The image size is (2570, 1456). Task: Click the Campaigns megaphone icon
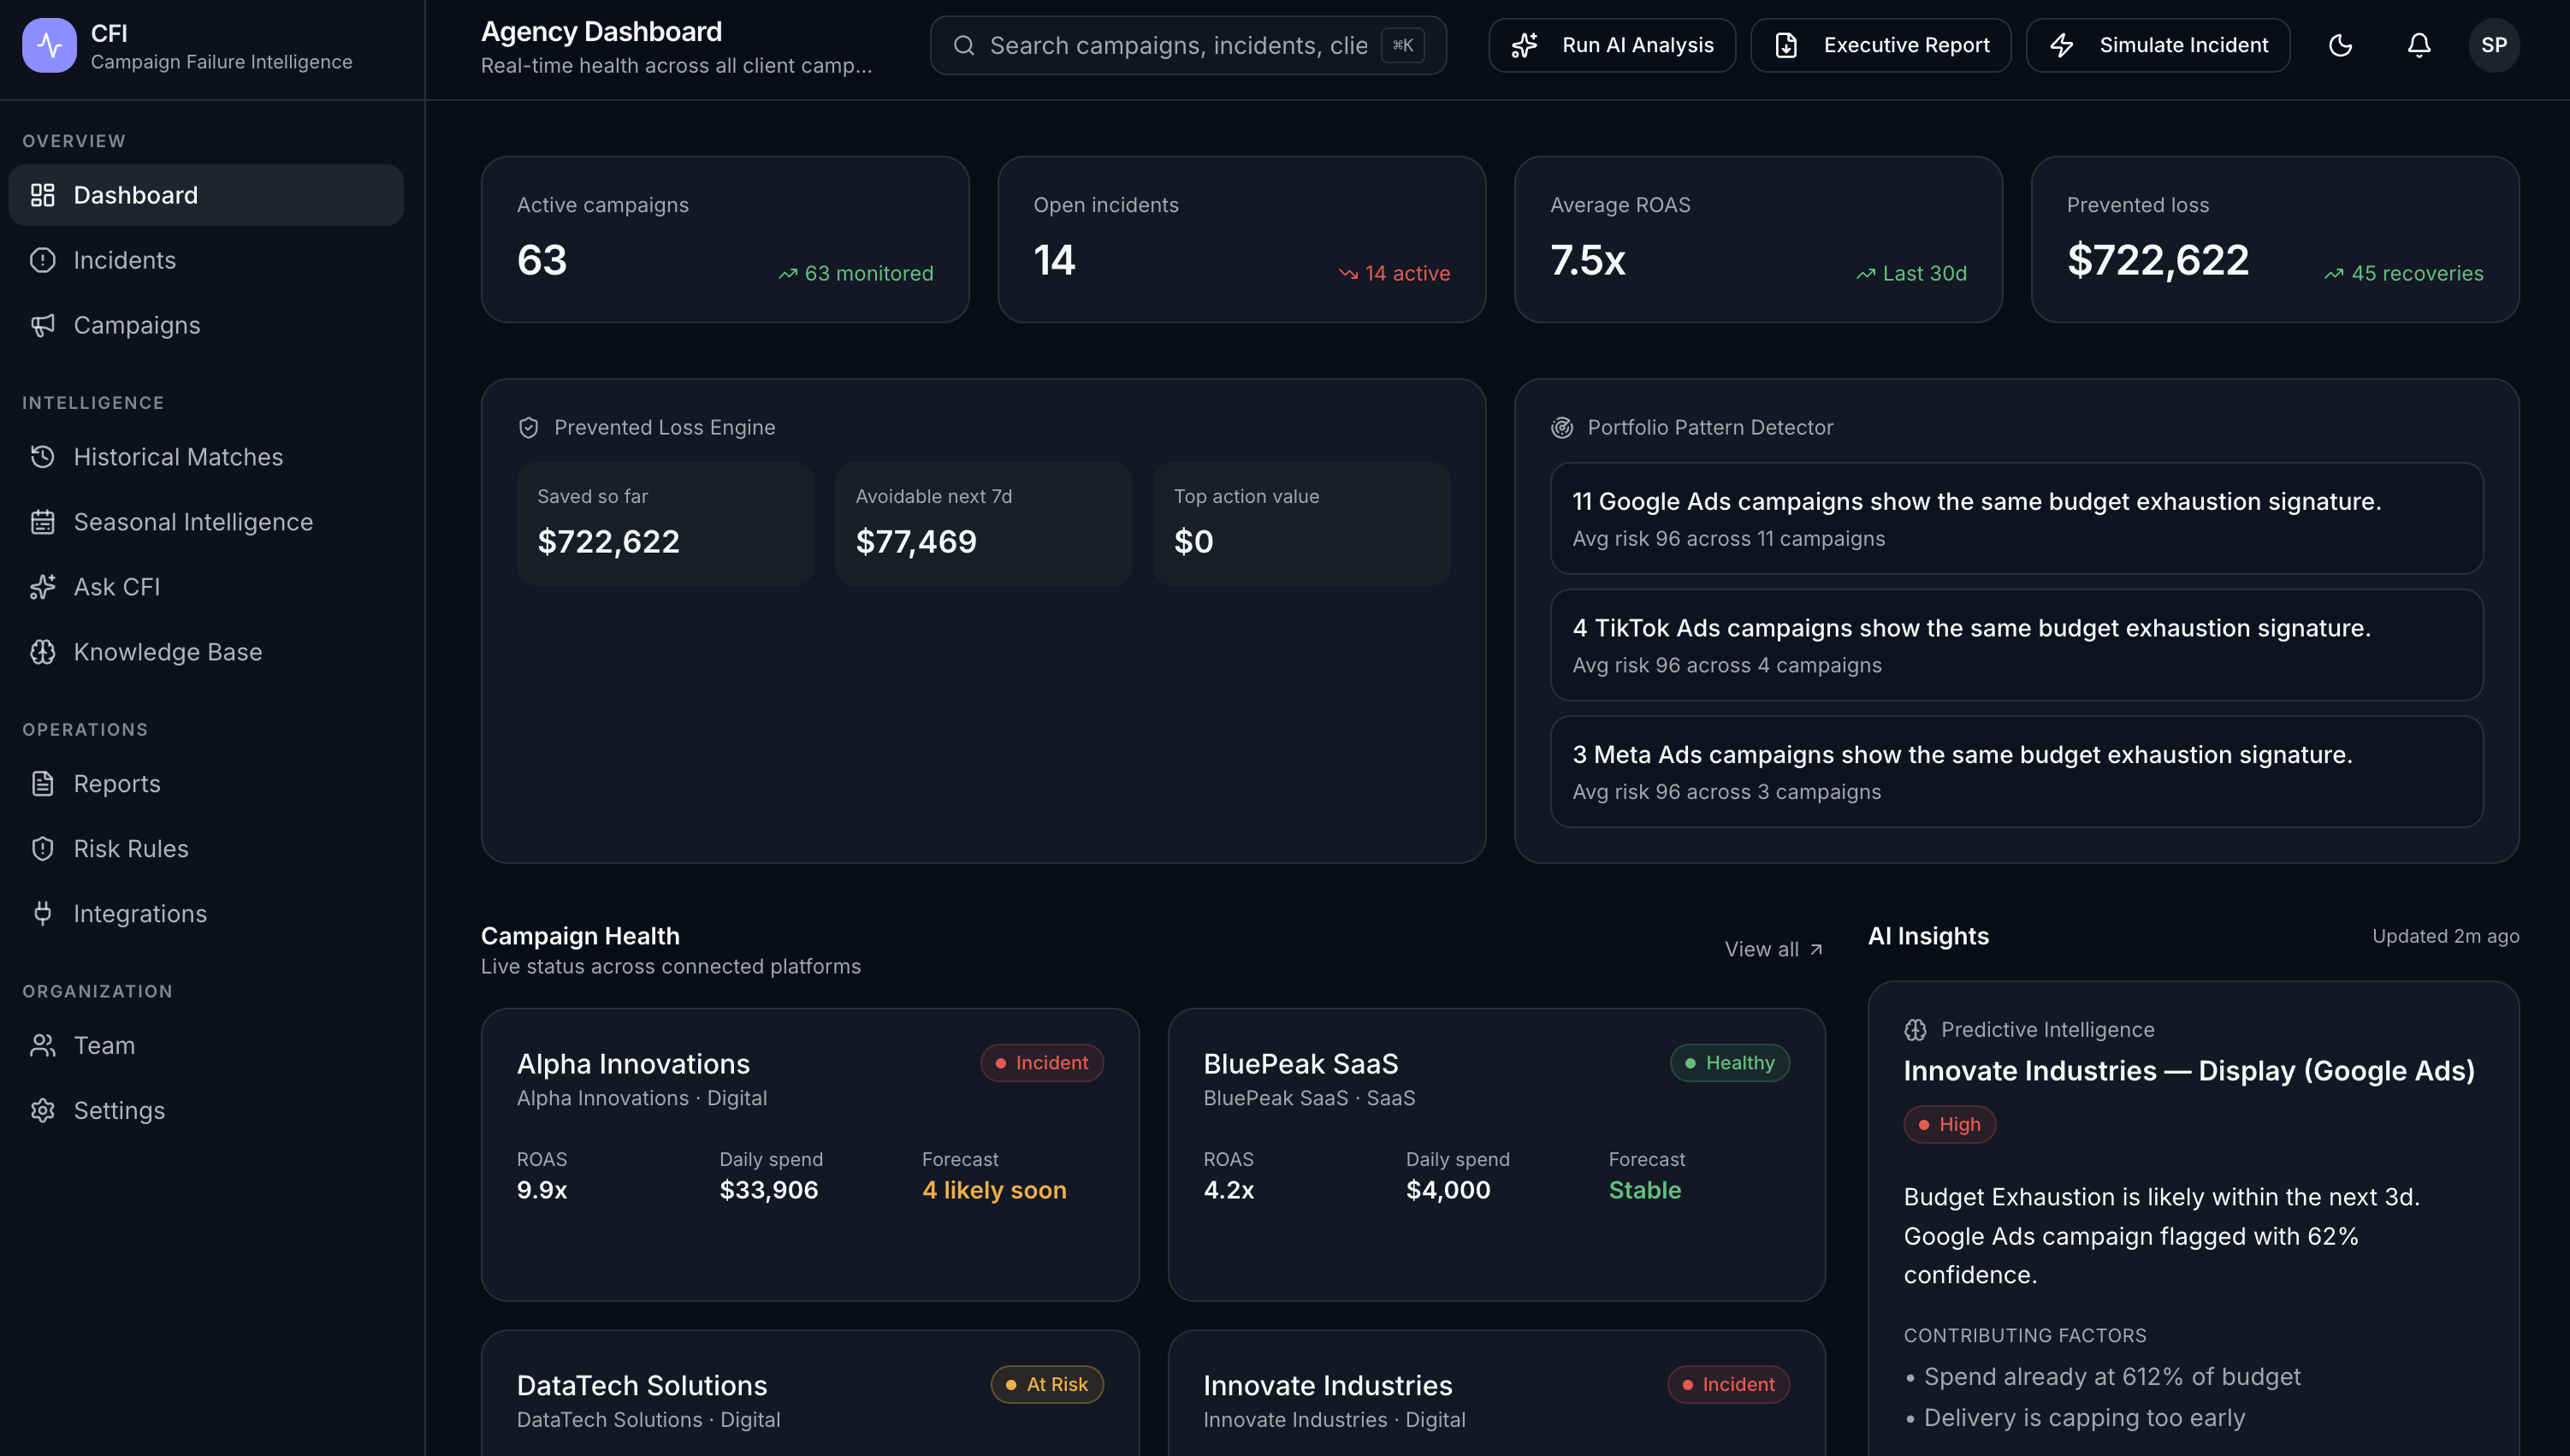[42, 325]
